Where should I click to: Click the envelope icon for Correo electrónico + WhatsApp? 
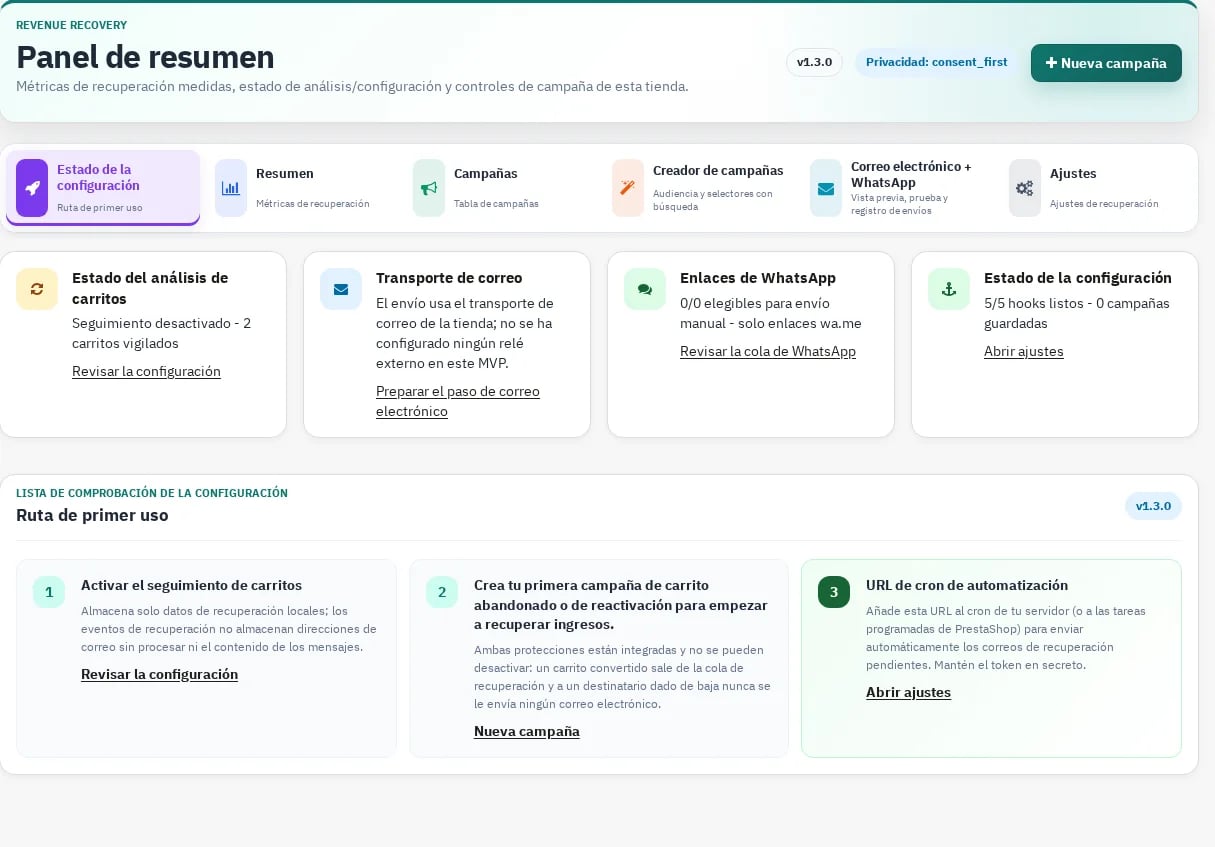click(826, 188)
